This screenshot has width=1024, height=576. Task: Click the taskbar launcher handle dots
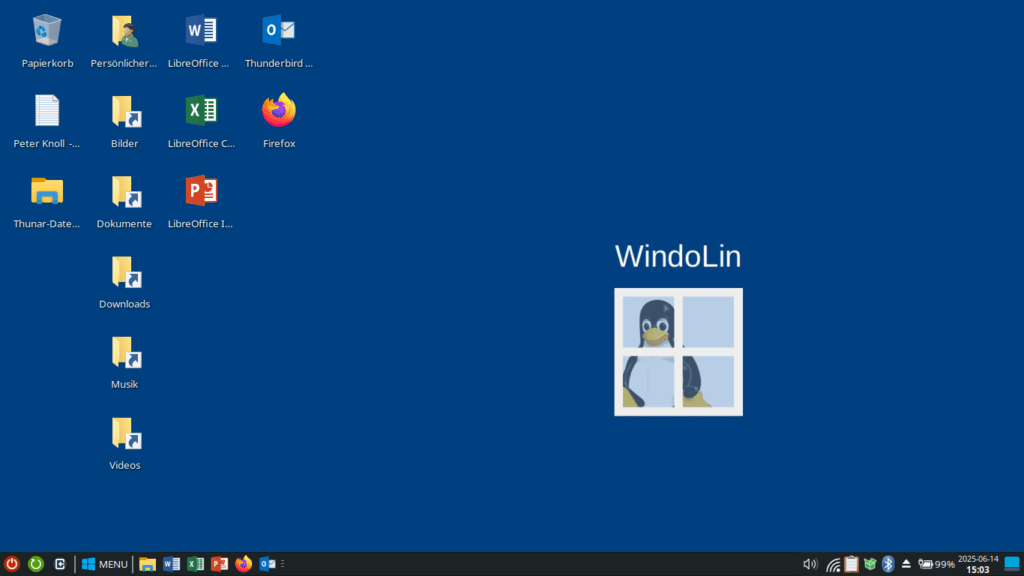[283, 564]
